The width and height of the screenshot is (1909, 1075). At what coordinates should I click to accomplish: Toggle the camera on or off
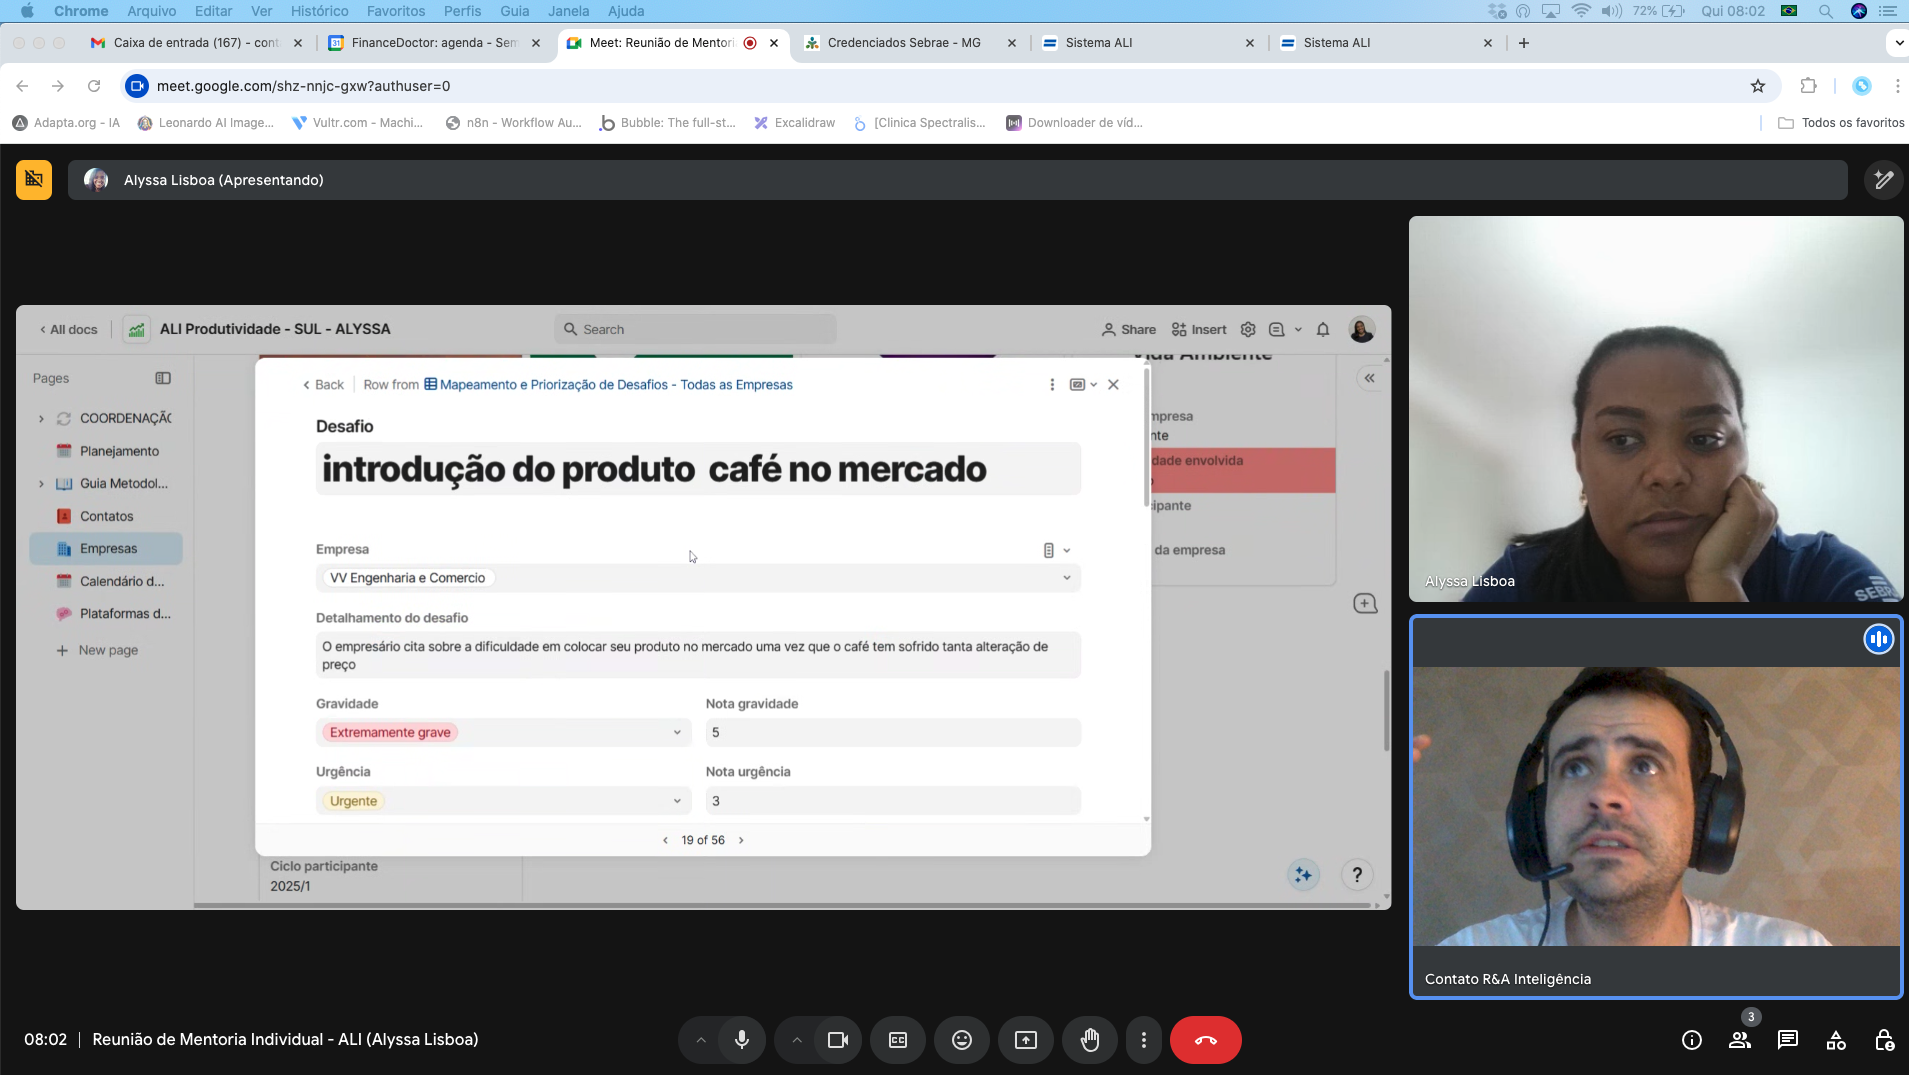tap(838, 1040)
